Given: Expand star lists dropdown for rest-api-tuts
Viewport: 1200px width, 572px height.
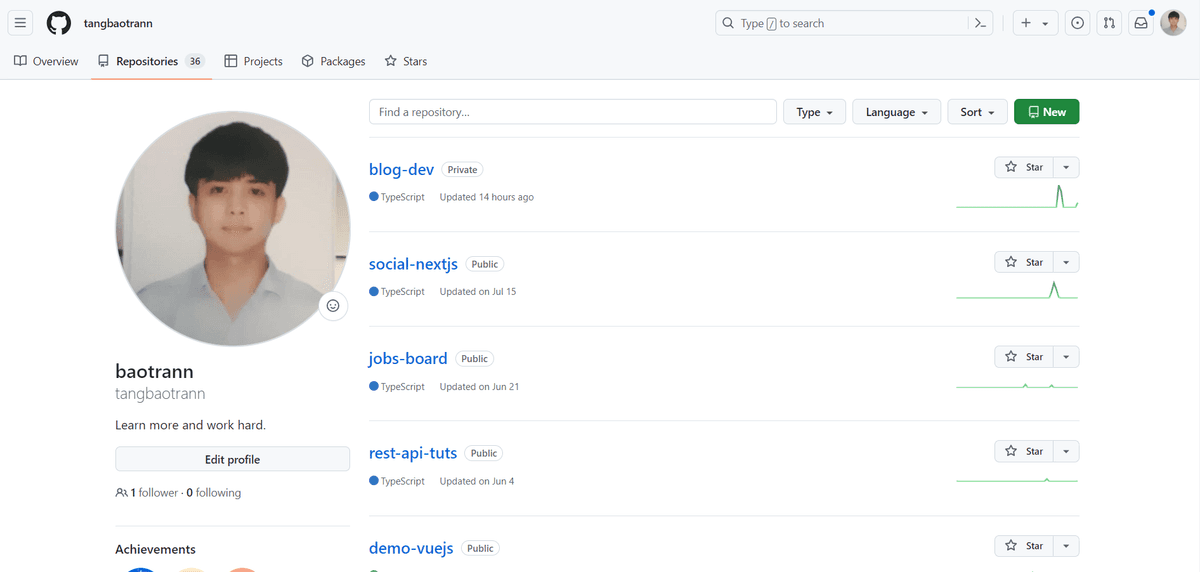Looking at the screenshot, I should pos(1066,451).
